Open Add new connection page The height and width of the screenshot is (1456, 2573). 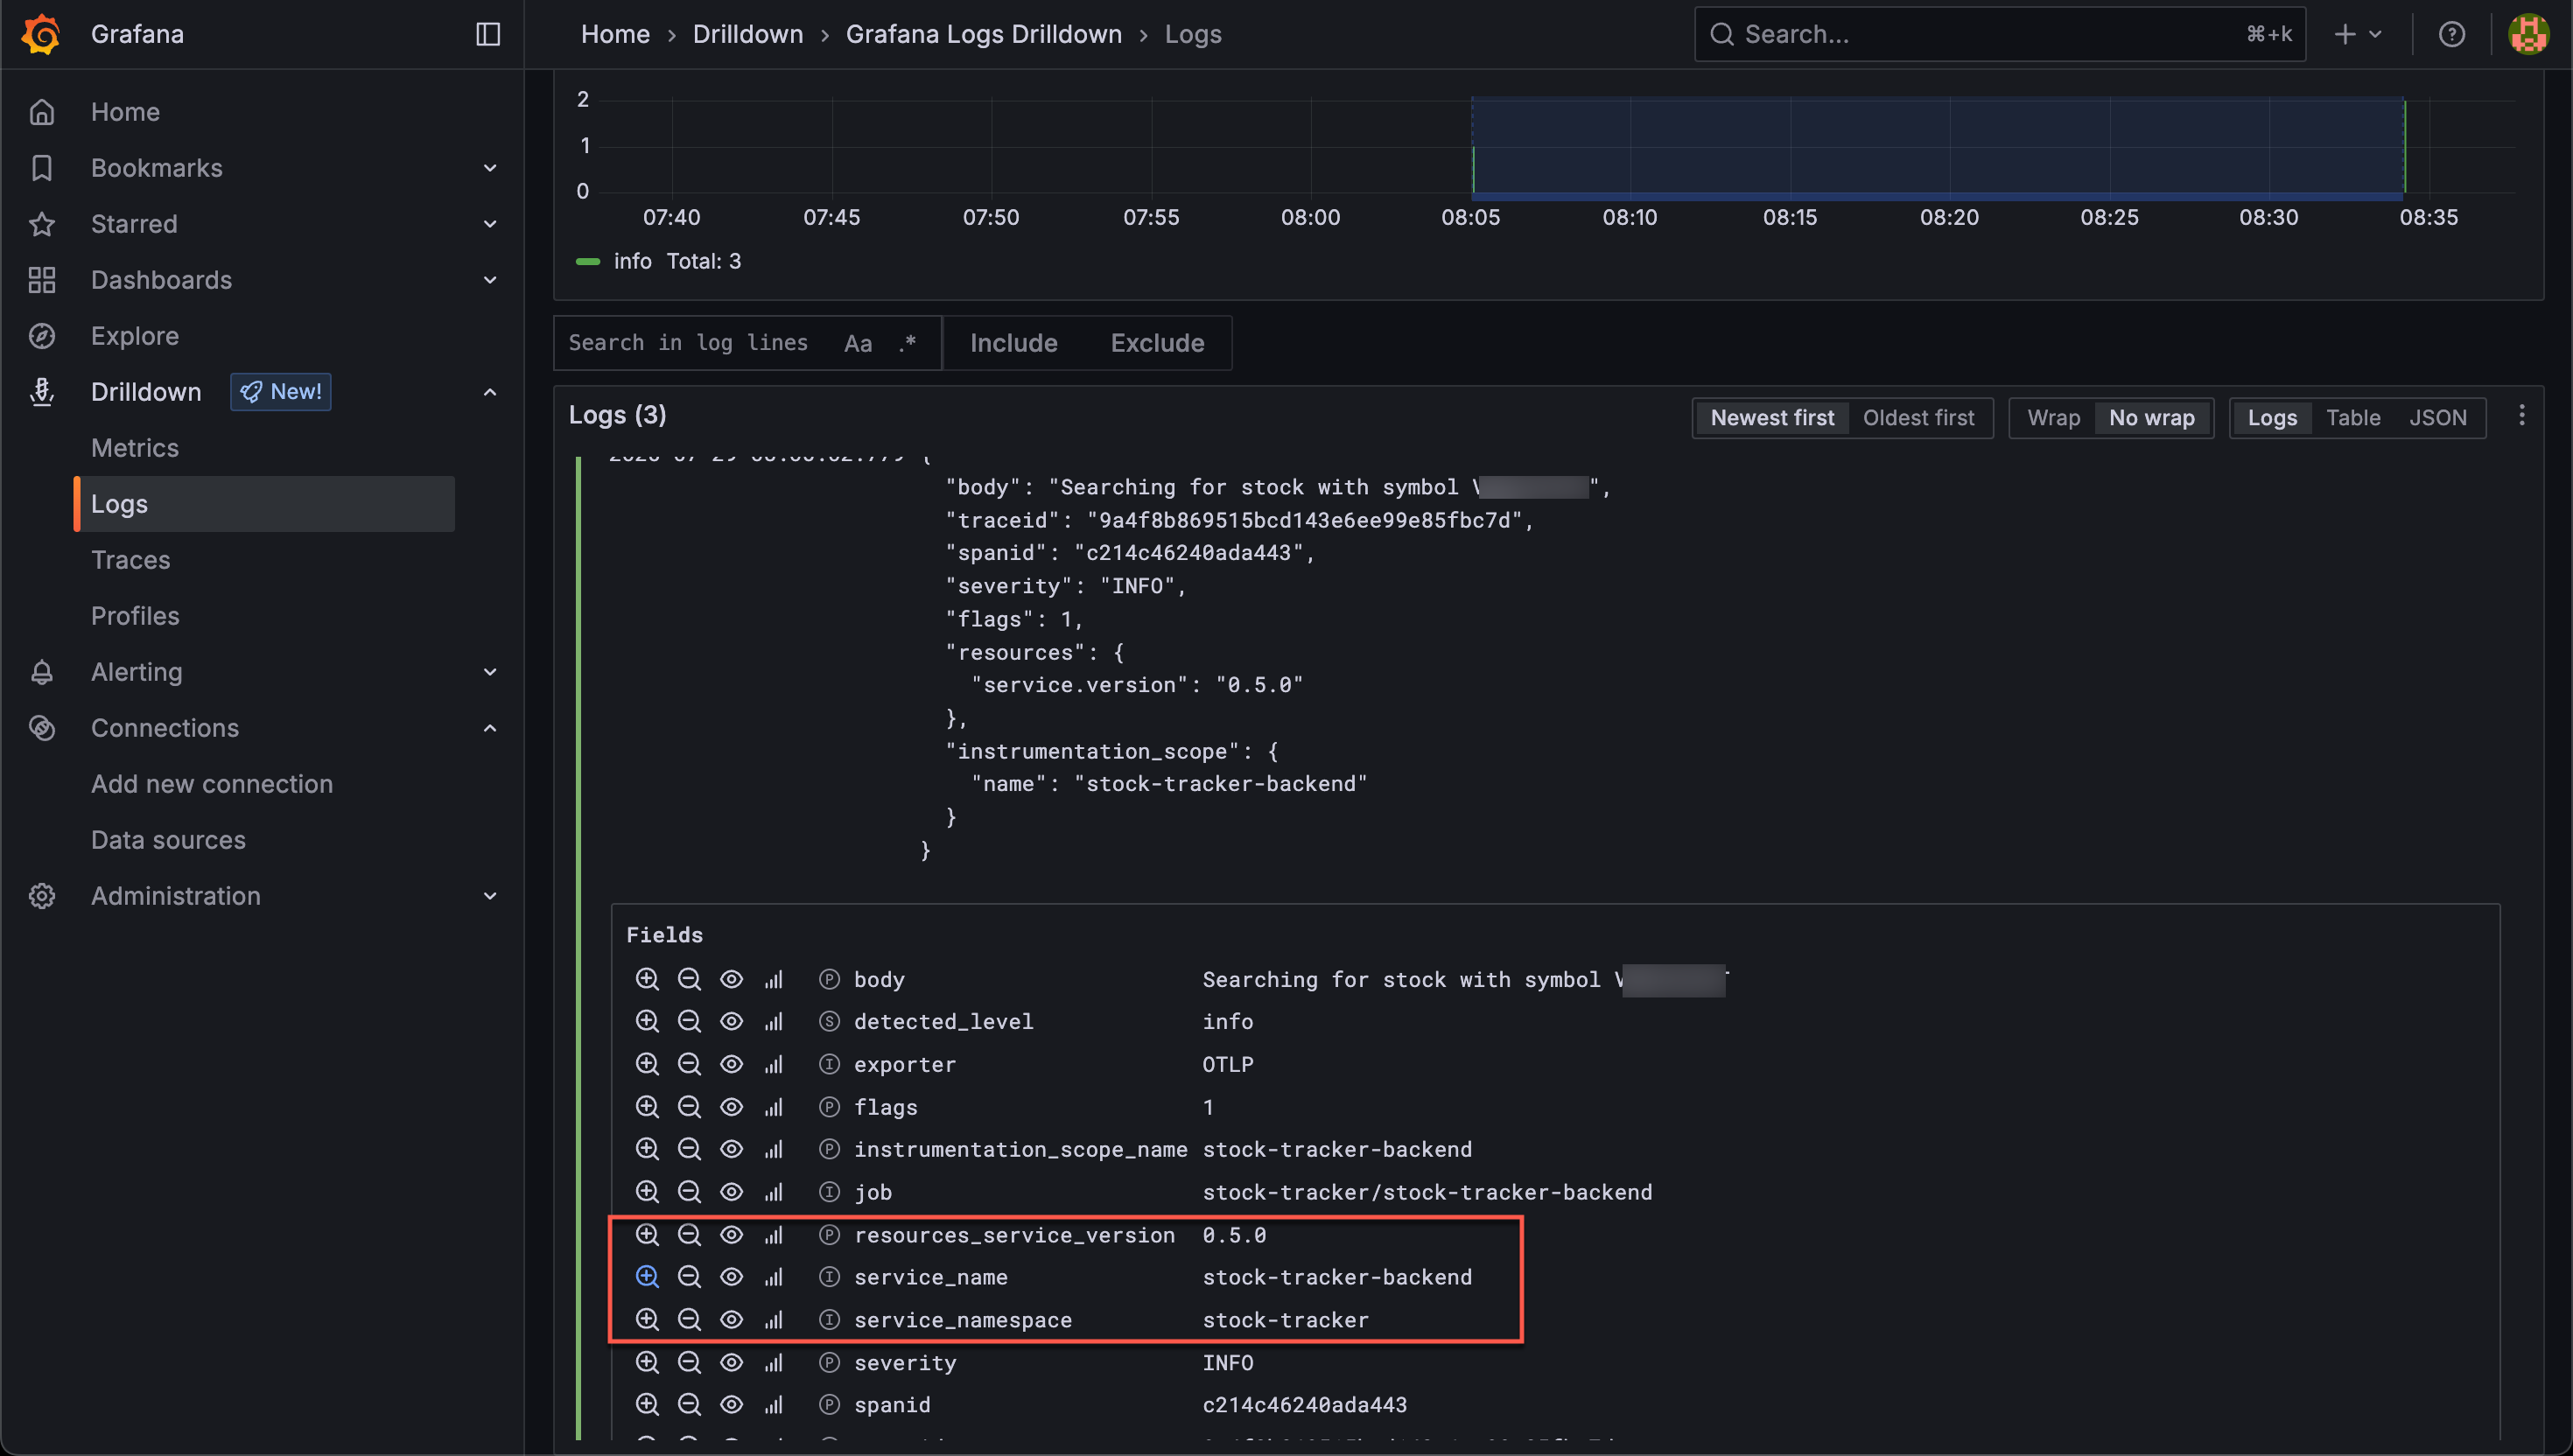click(x=212, y=784)
